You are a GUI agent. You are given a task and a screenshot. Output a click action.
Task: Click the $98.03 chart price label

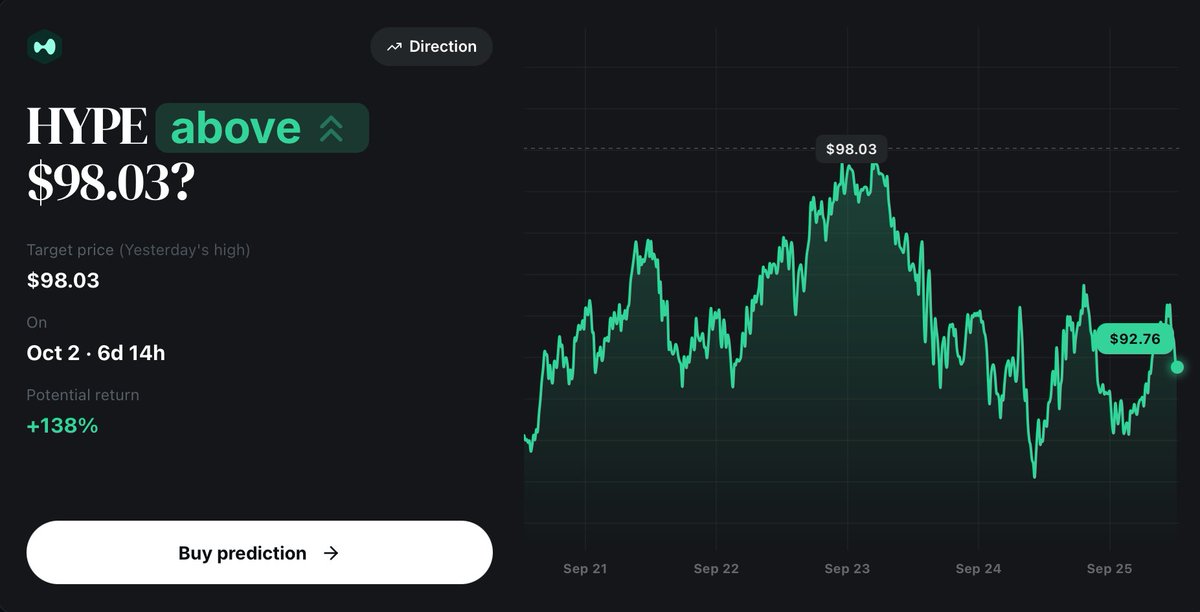[851, 149]
